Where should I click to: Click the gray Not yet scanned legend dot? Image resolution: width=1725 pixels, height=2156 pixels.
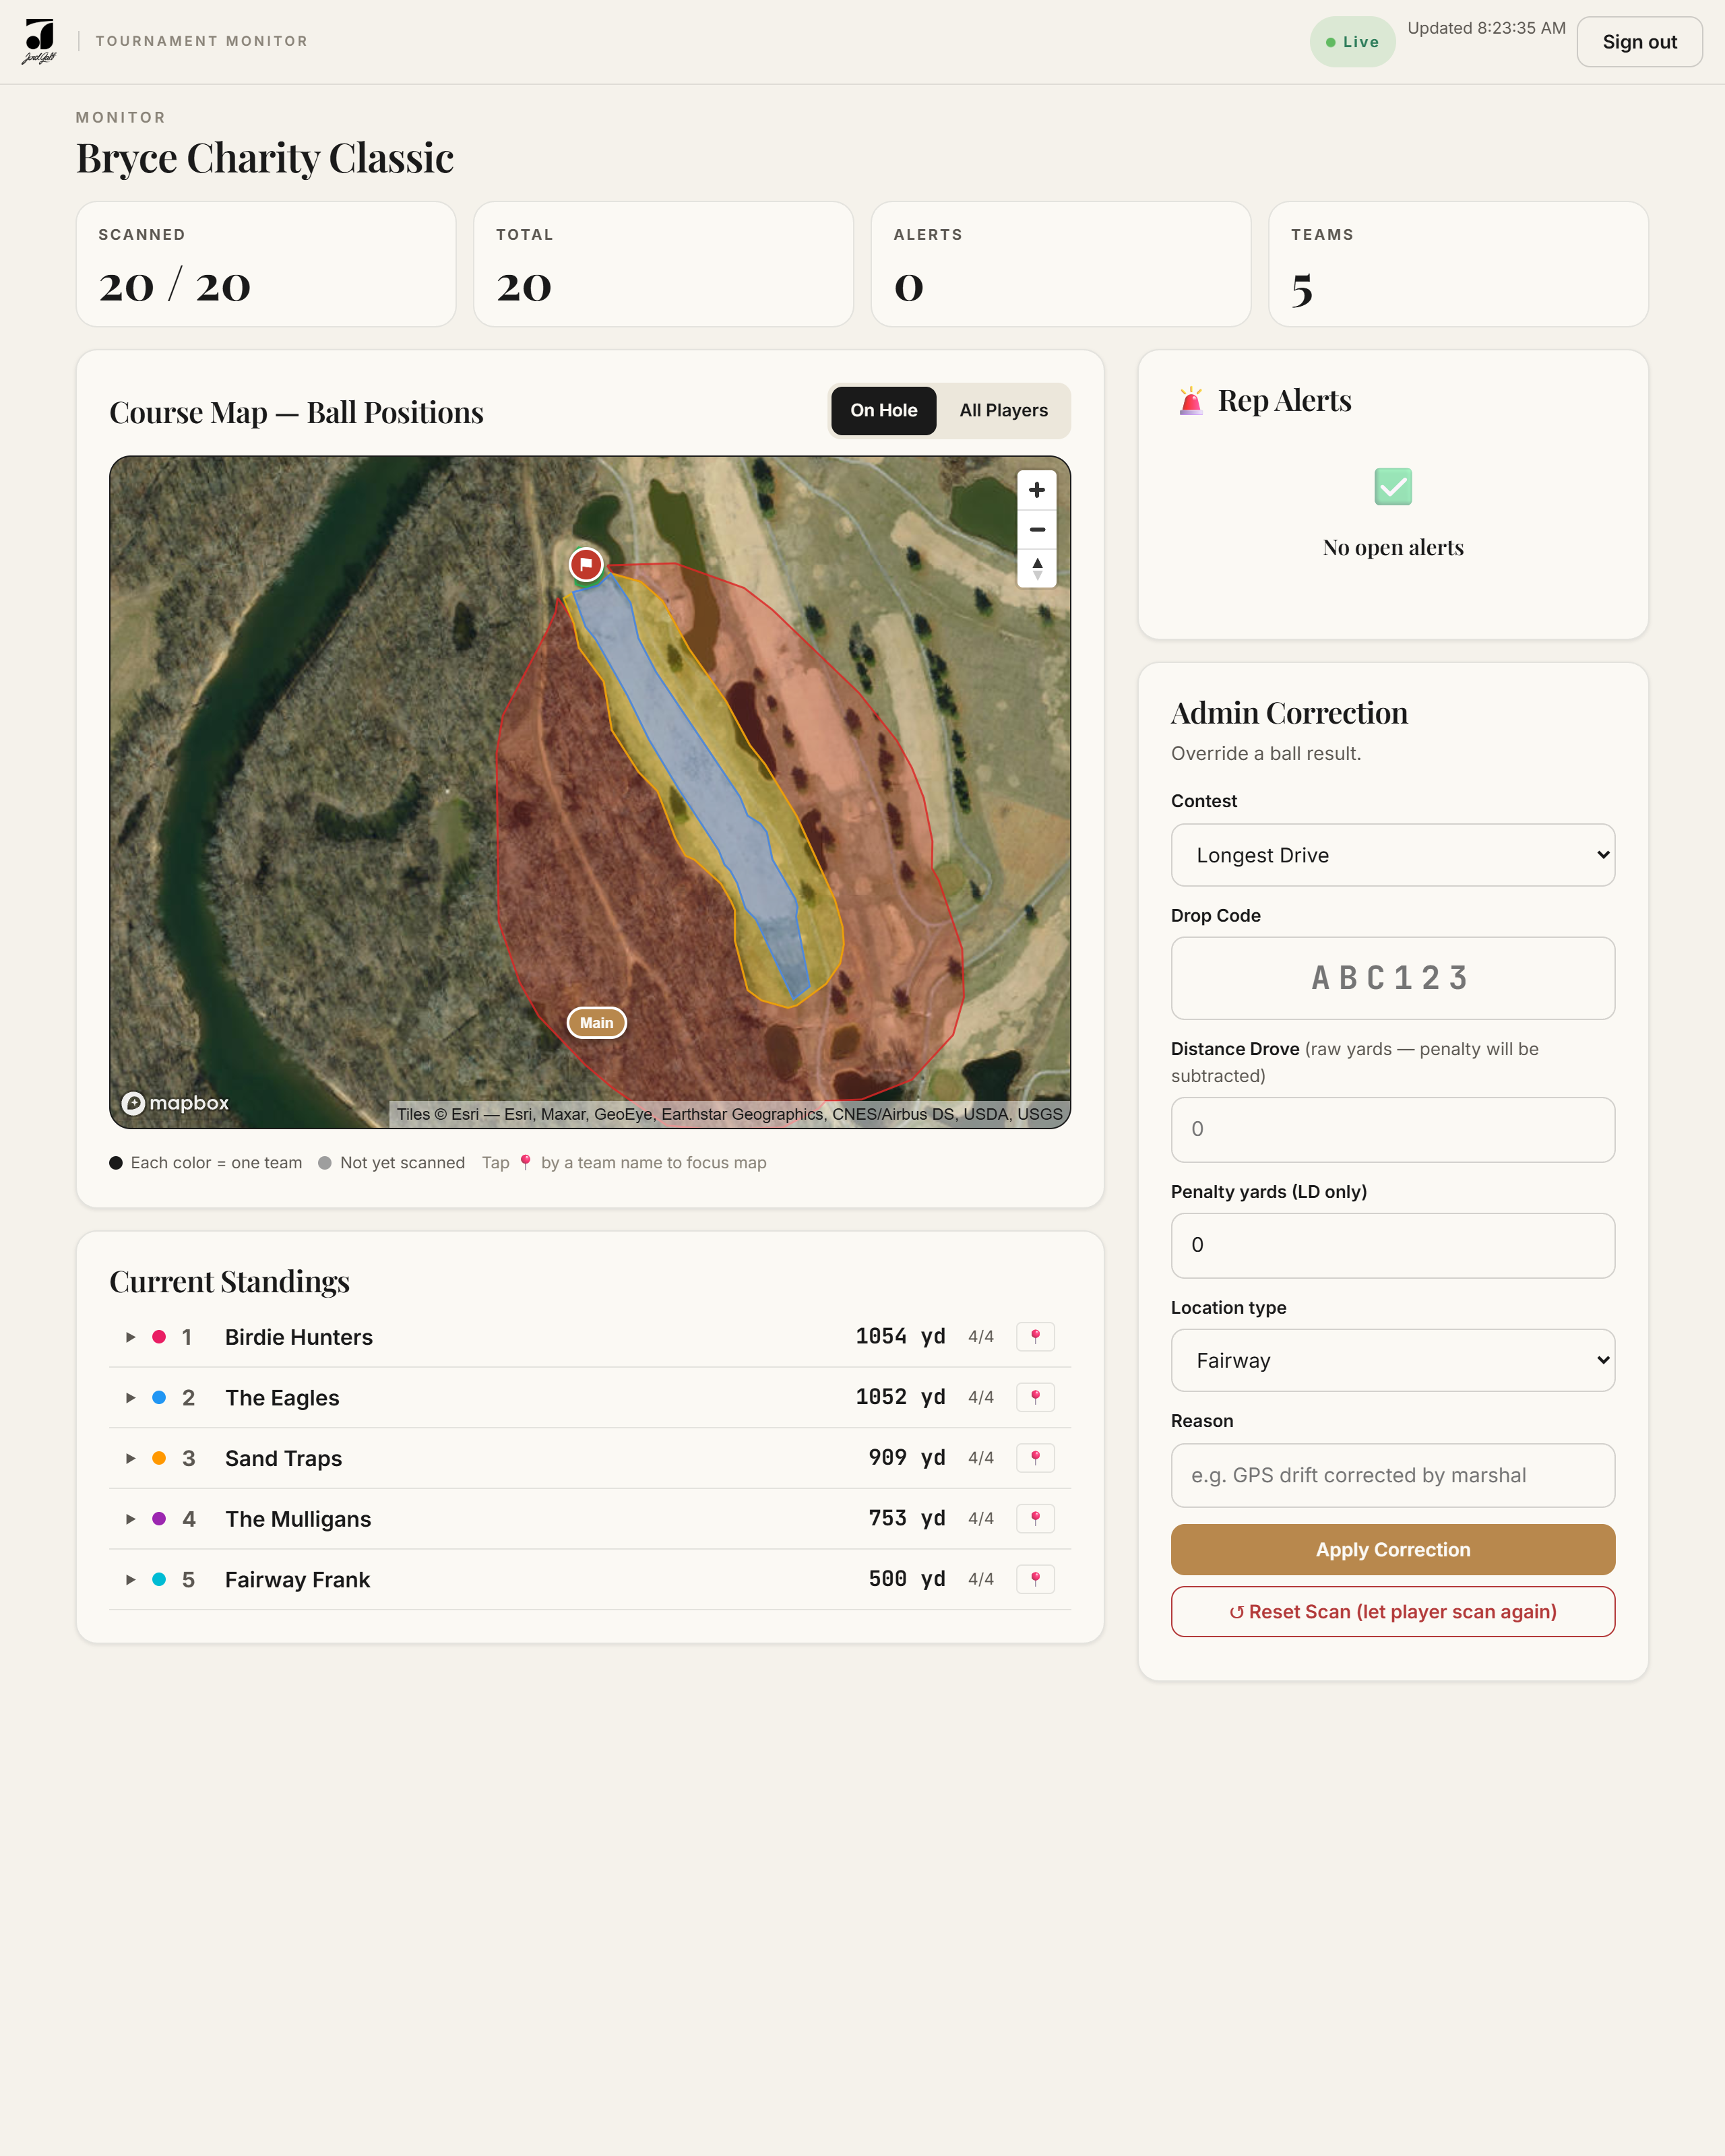click(x=325, y=1163)
